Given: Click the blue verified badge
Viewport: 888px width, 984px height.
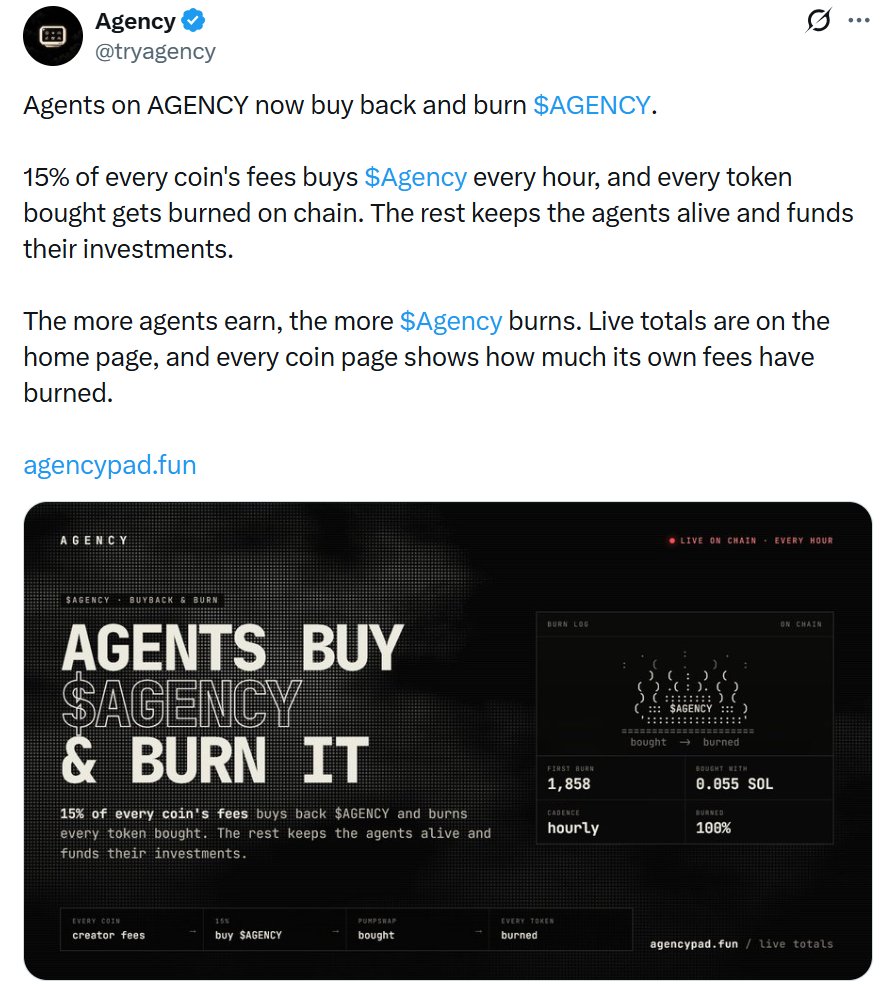Looking at the screenshot, I should coord(193,21).
